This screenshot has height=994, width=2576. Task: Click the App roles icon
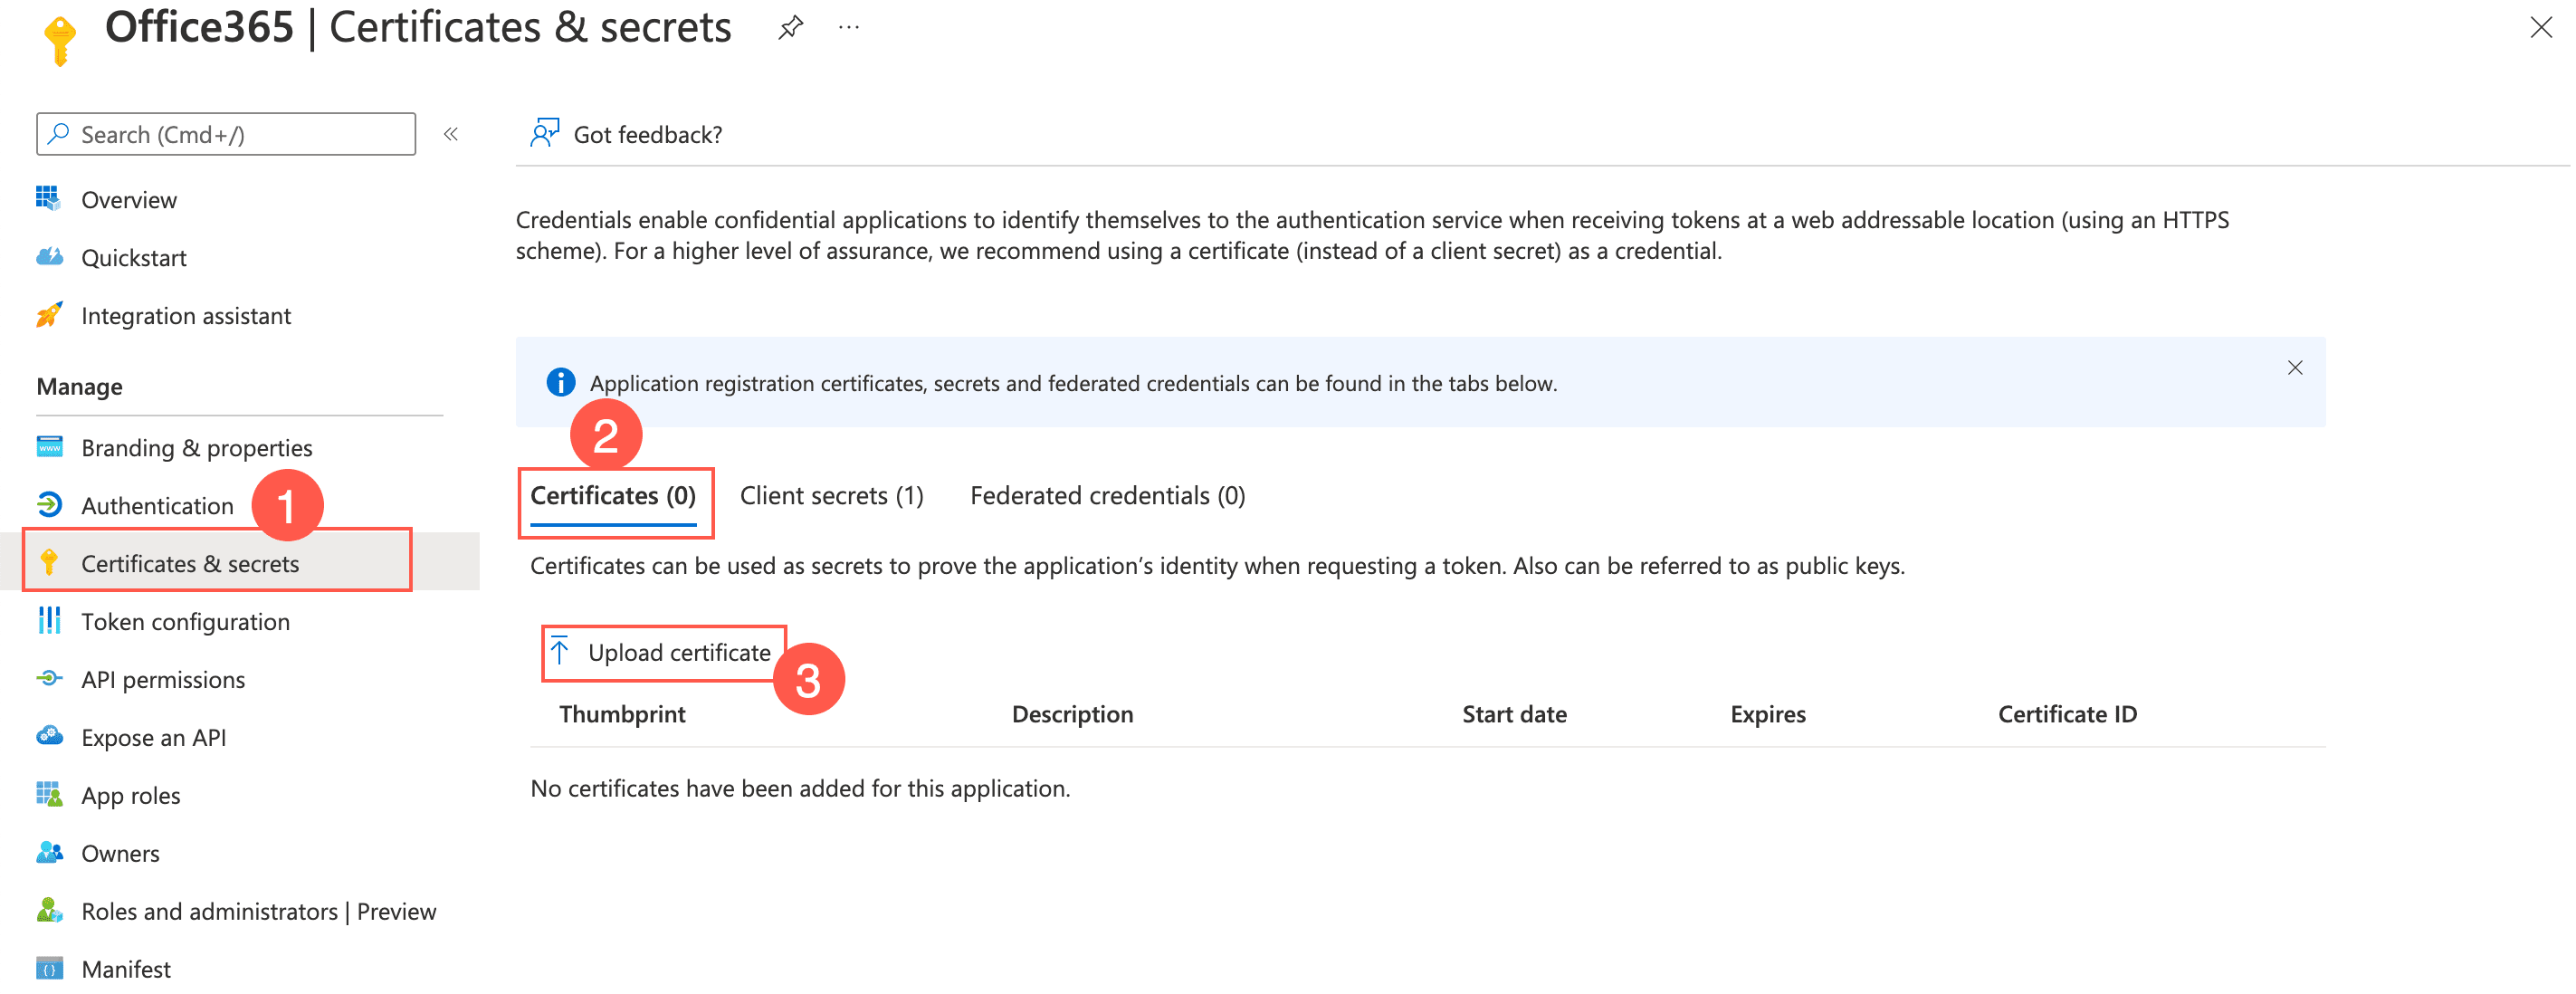click(x=49, y=795)
